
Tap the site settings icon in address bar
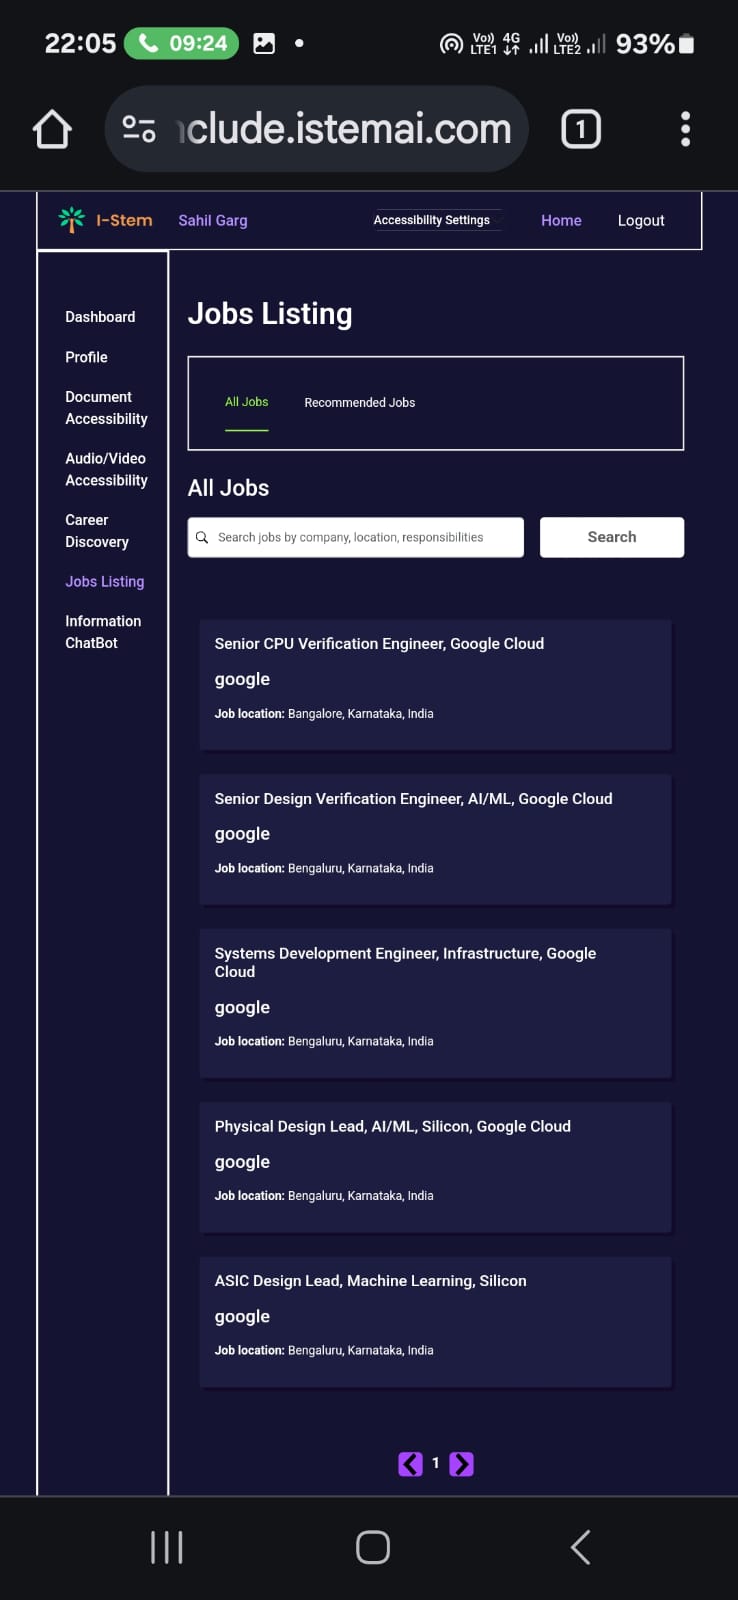pyautogui.click(x=139, y=129)
